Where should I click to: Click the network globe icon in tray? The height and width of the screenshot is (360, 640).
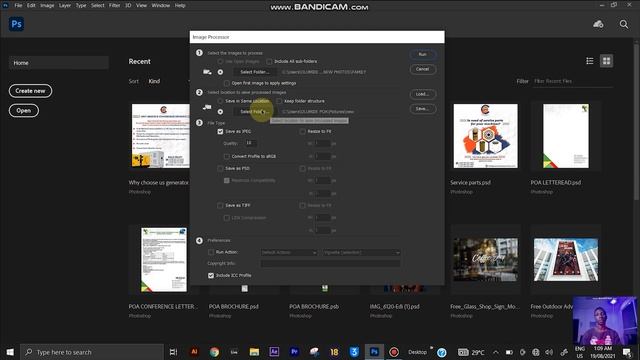pos(536,352)
